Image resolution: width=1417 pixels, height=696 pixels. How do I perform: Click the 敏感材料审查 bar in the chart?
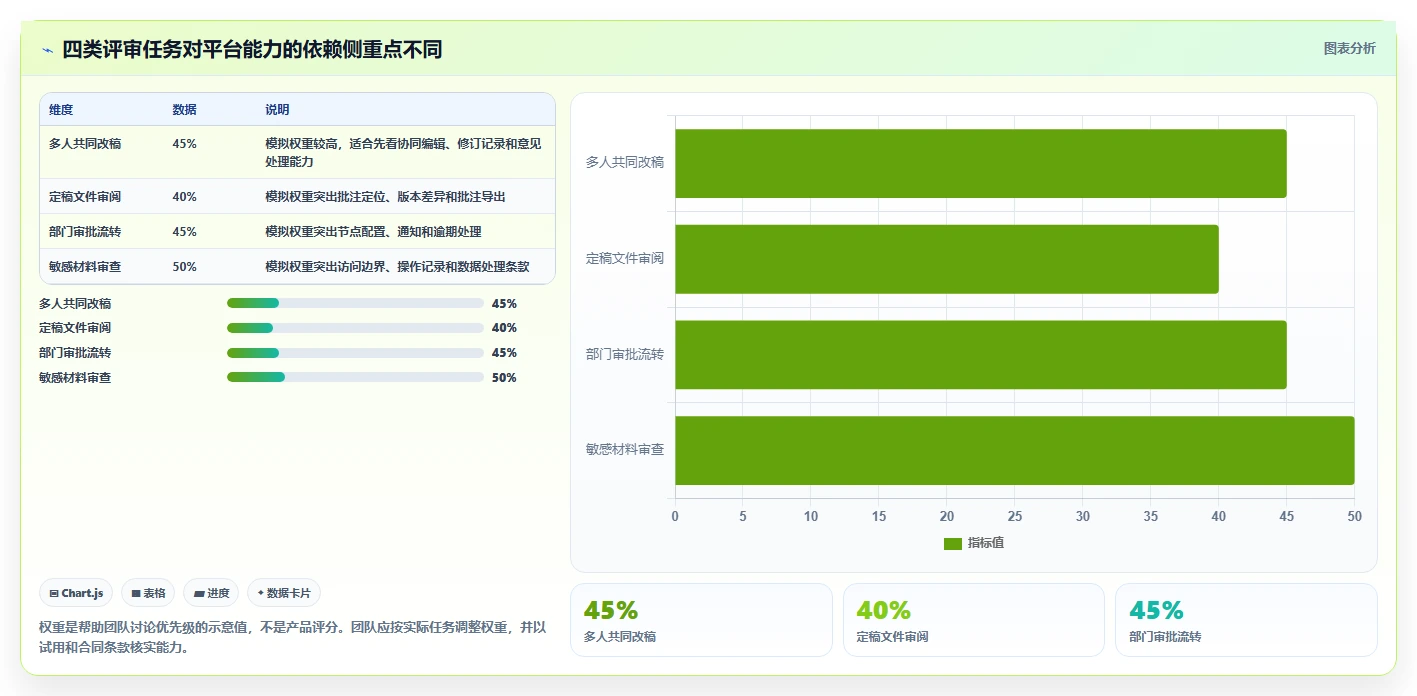(x=1015, y=451)
